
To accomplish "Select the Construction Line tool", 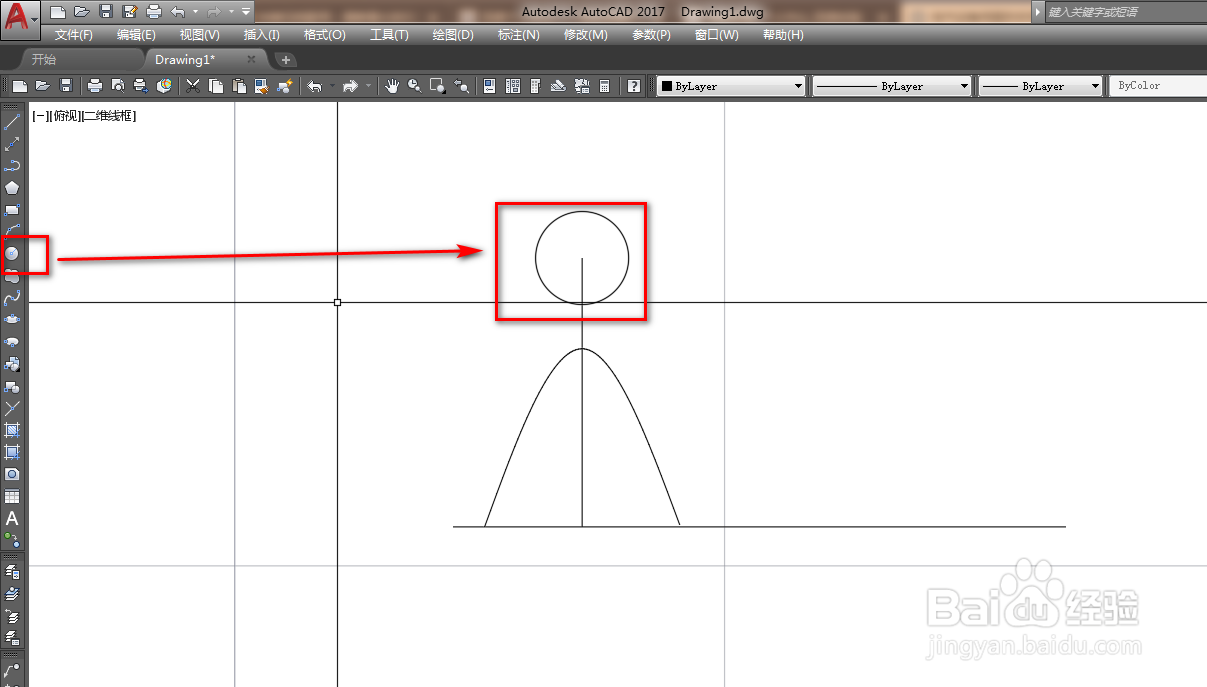I will (12, 144).
